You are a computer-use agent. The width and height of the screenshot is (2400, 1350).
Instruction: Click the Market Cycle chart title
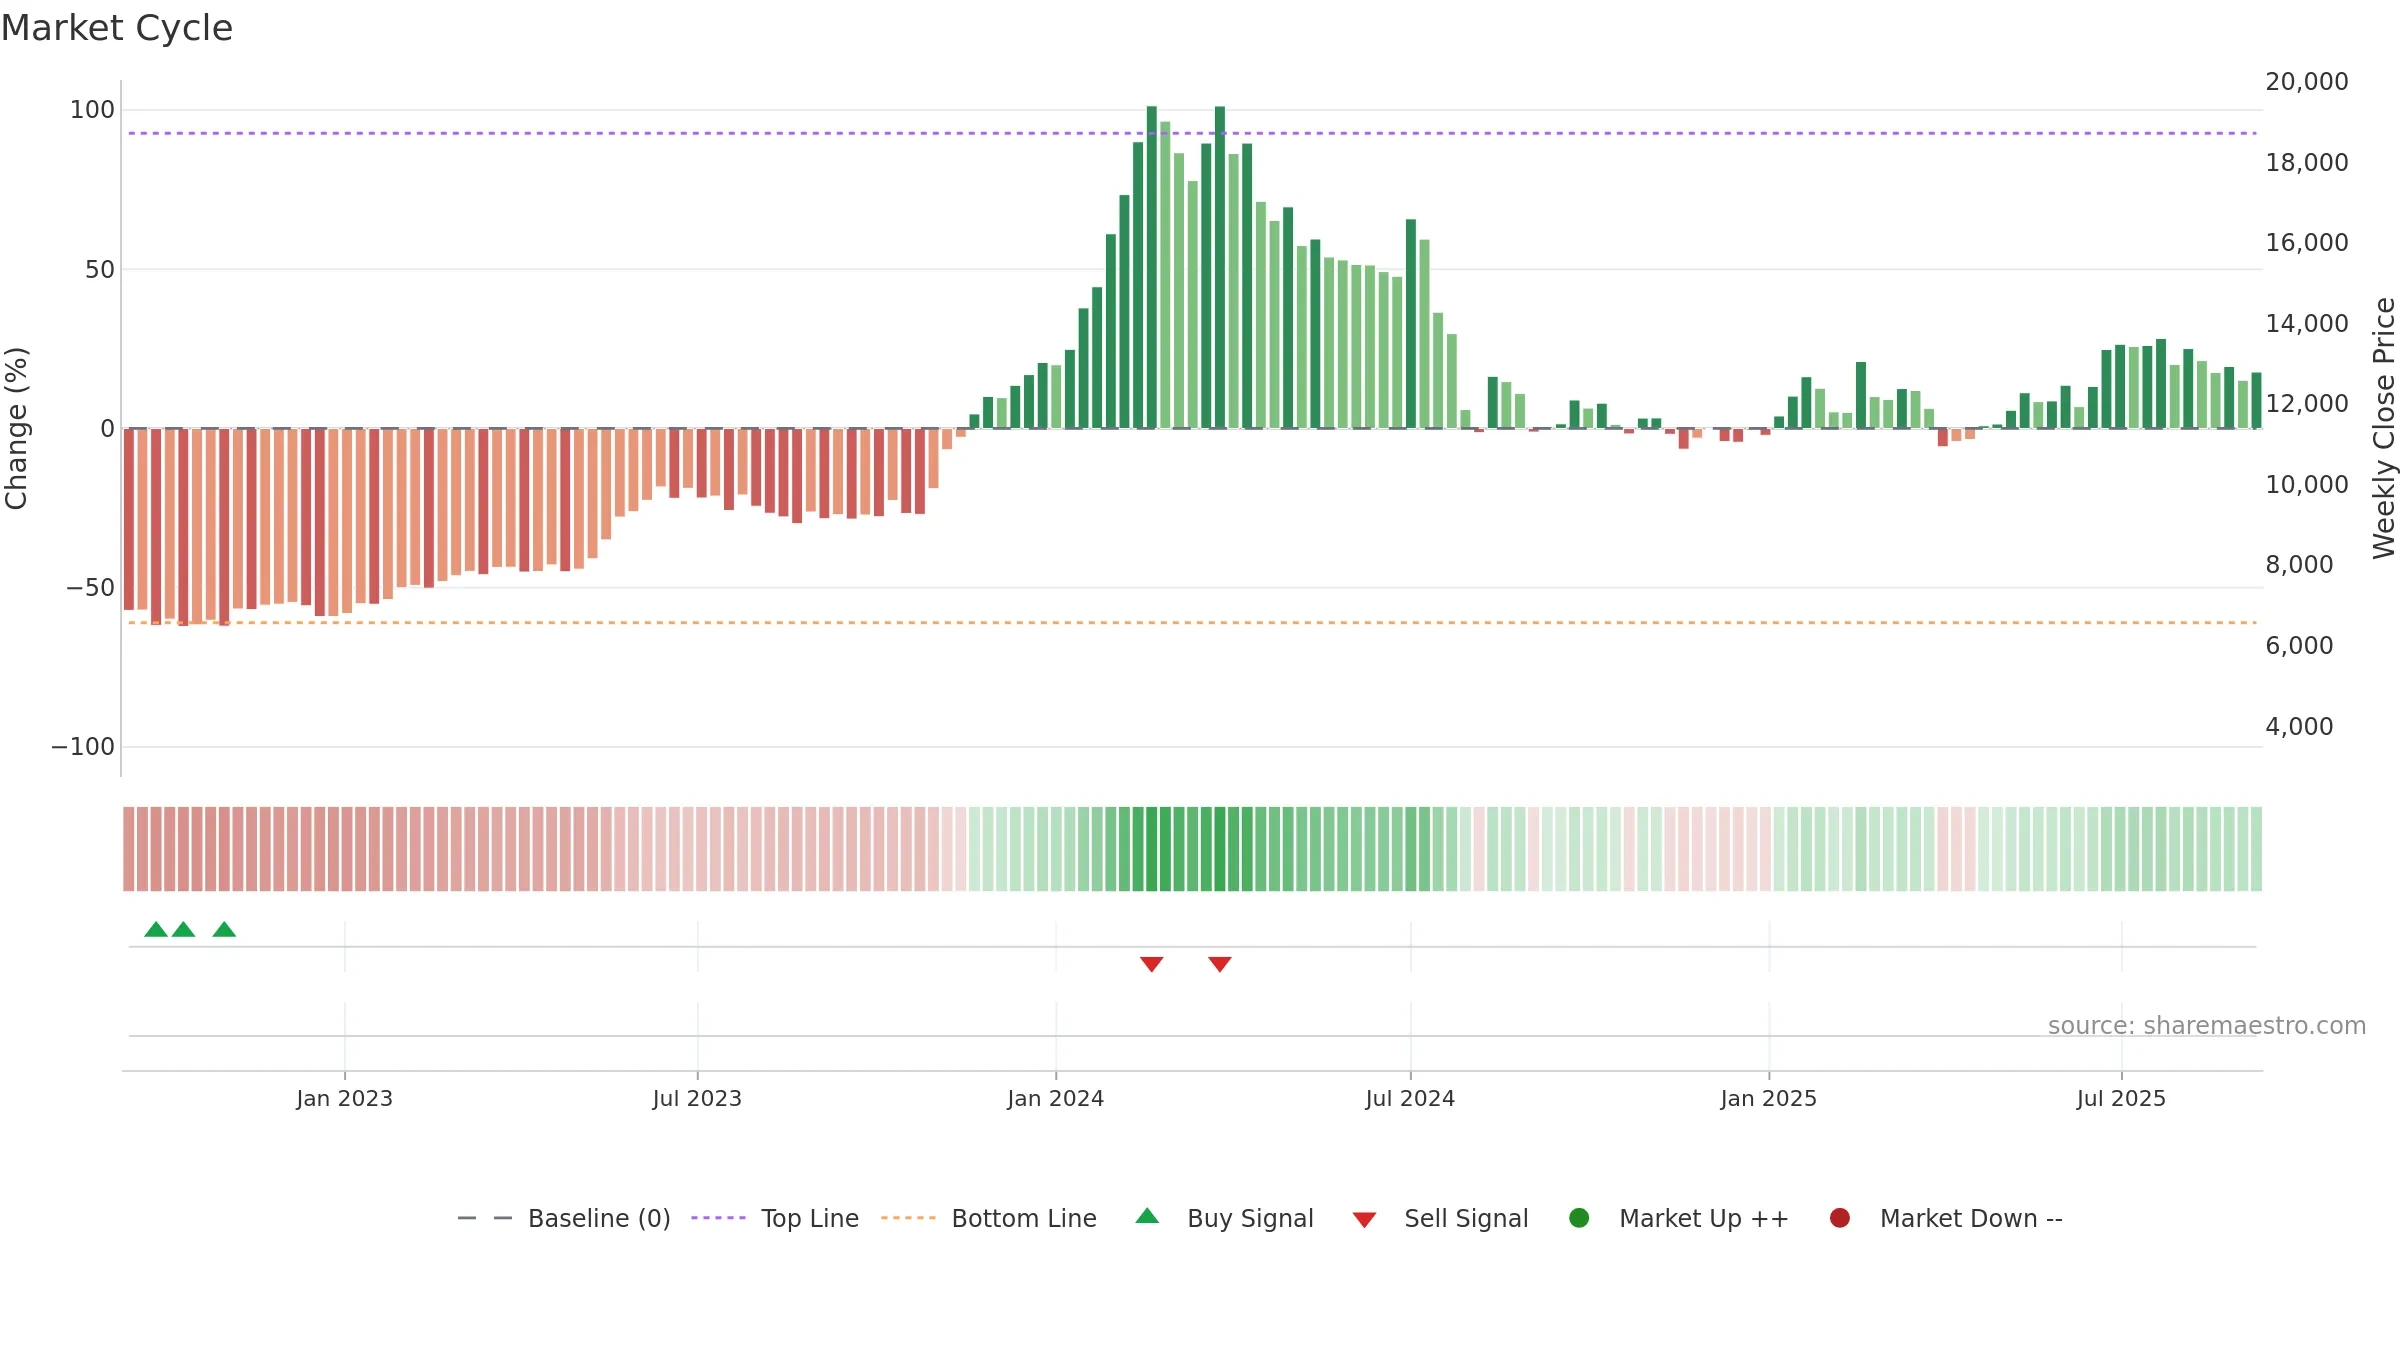[x=117, y=28]
